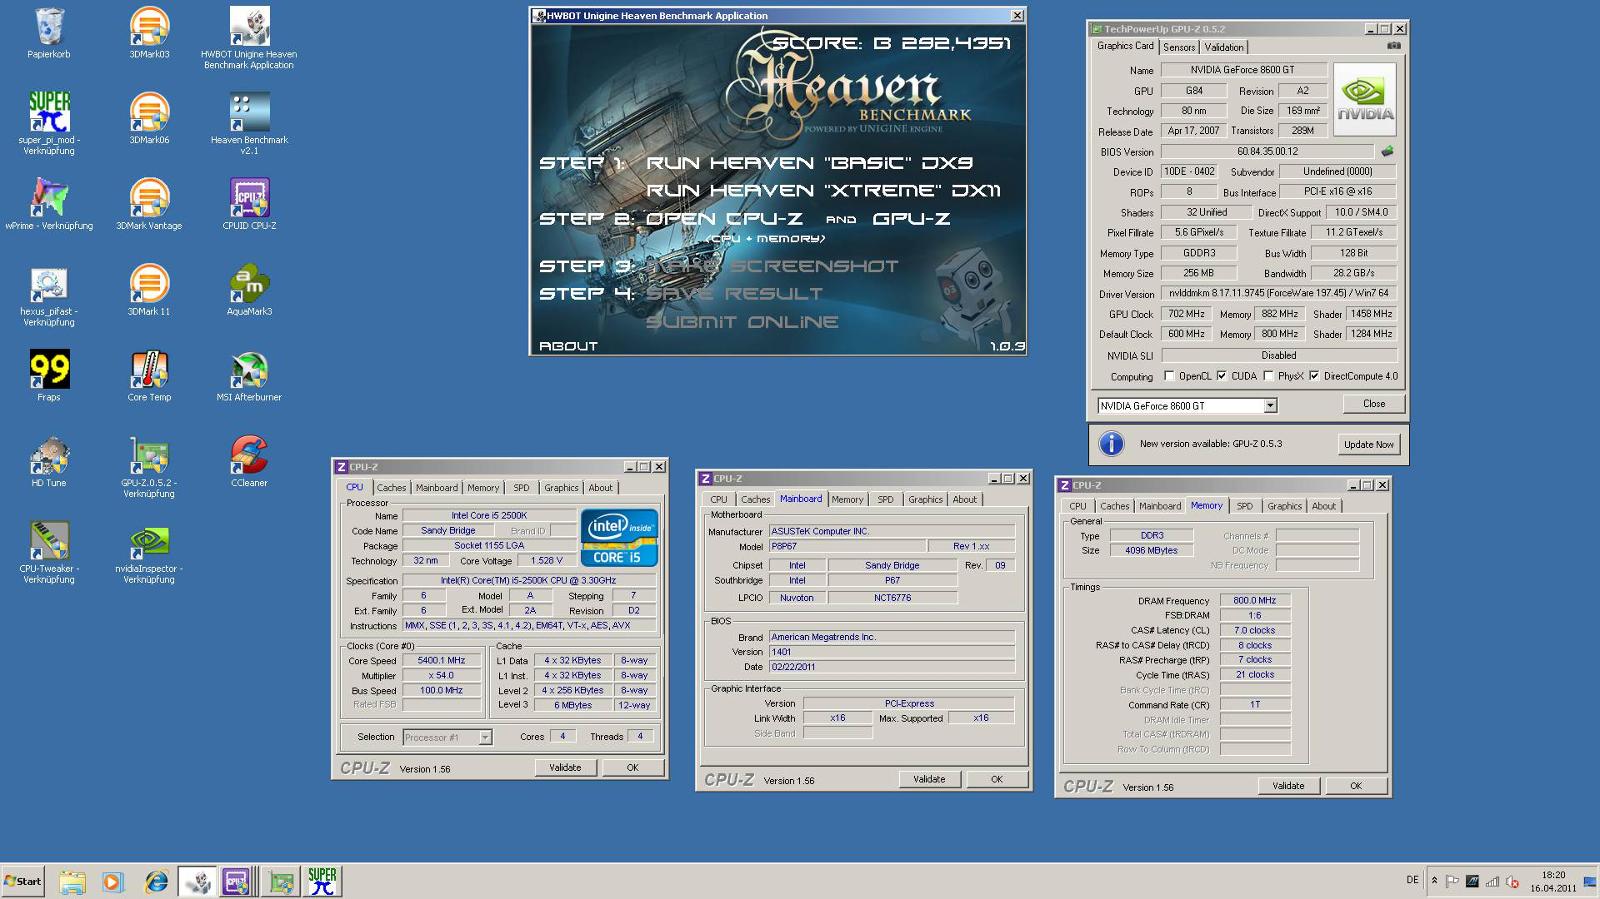Click Run Heaven "Basic" DX9 step
This screenshot has height=899, width=1600.
tap(809, 162)
